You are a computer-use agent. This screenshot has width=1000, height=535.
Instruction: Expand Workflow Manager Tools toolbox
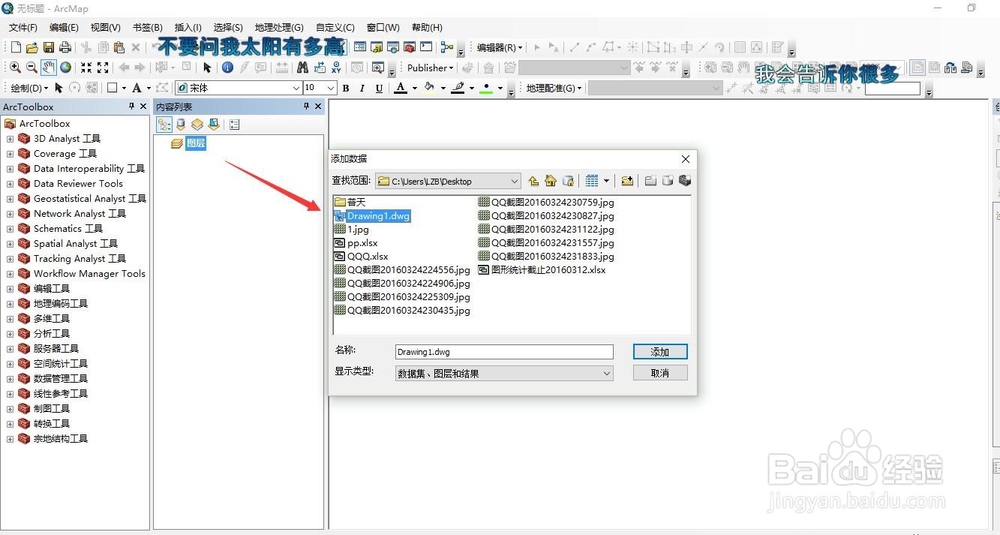[x=10, y=274]
